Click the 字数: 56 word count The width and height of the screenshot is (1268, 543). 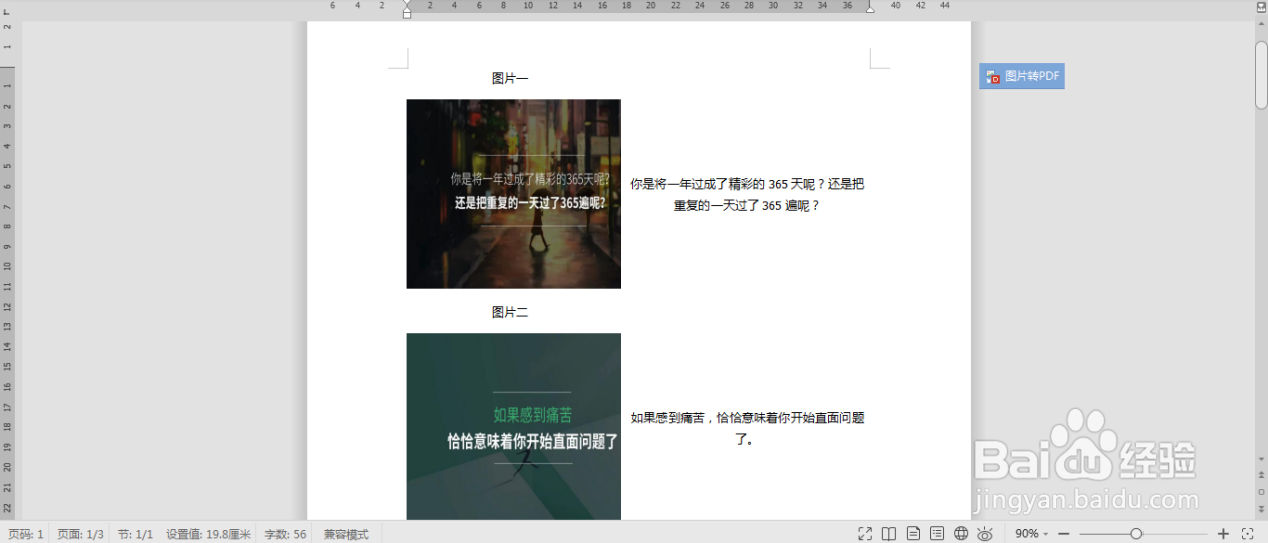(285, 535)
